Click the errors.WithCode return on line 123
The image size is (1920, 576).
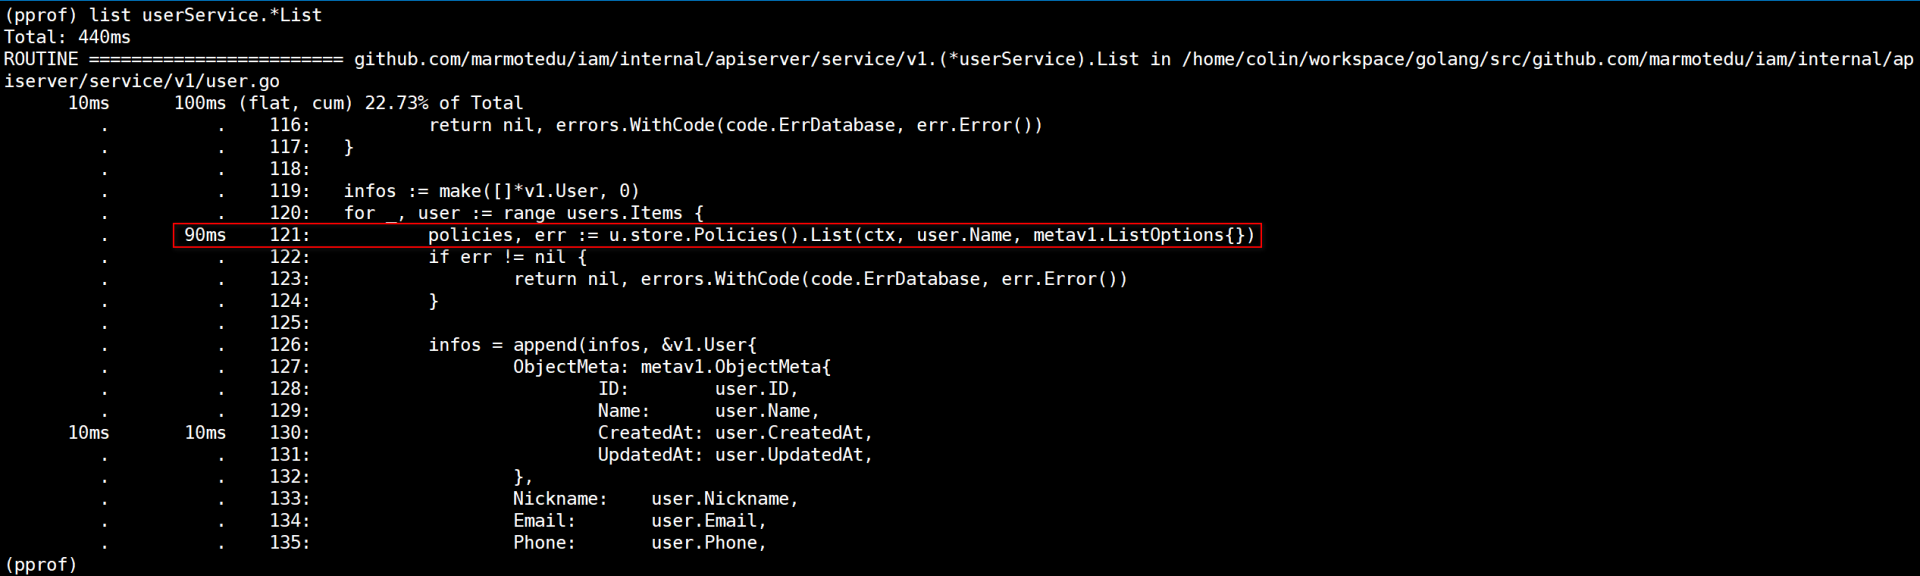click(x=820, y=279)
